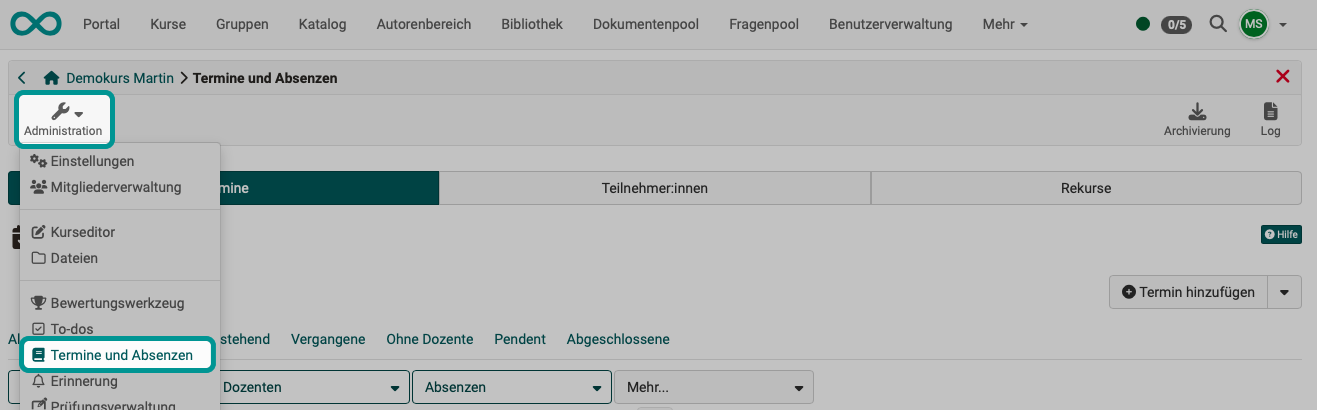
Task: Open the search magnifier icon
Action: pyautogui.click(x=1217, y=23)
